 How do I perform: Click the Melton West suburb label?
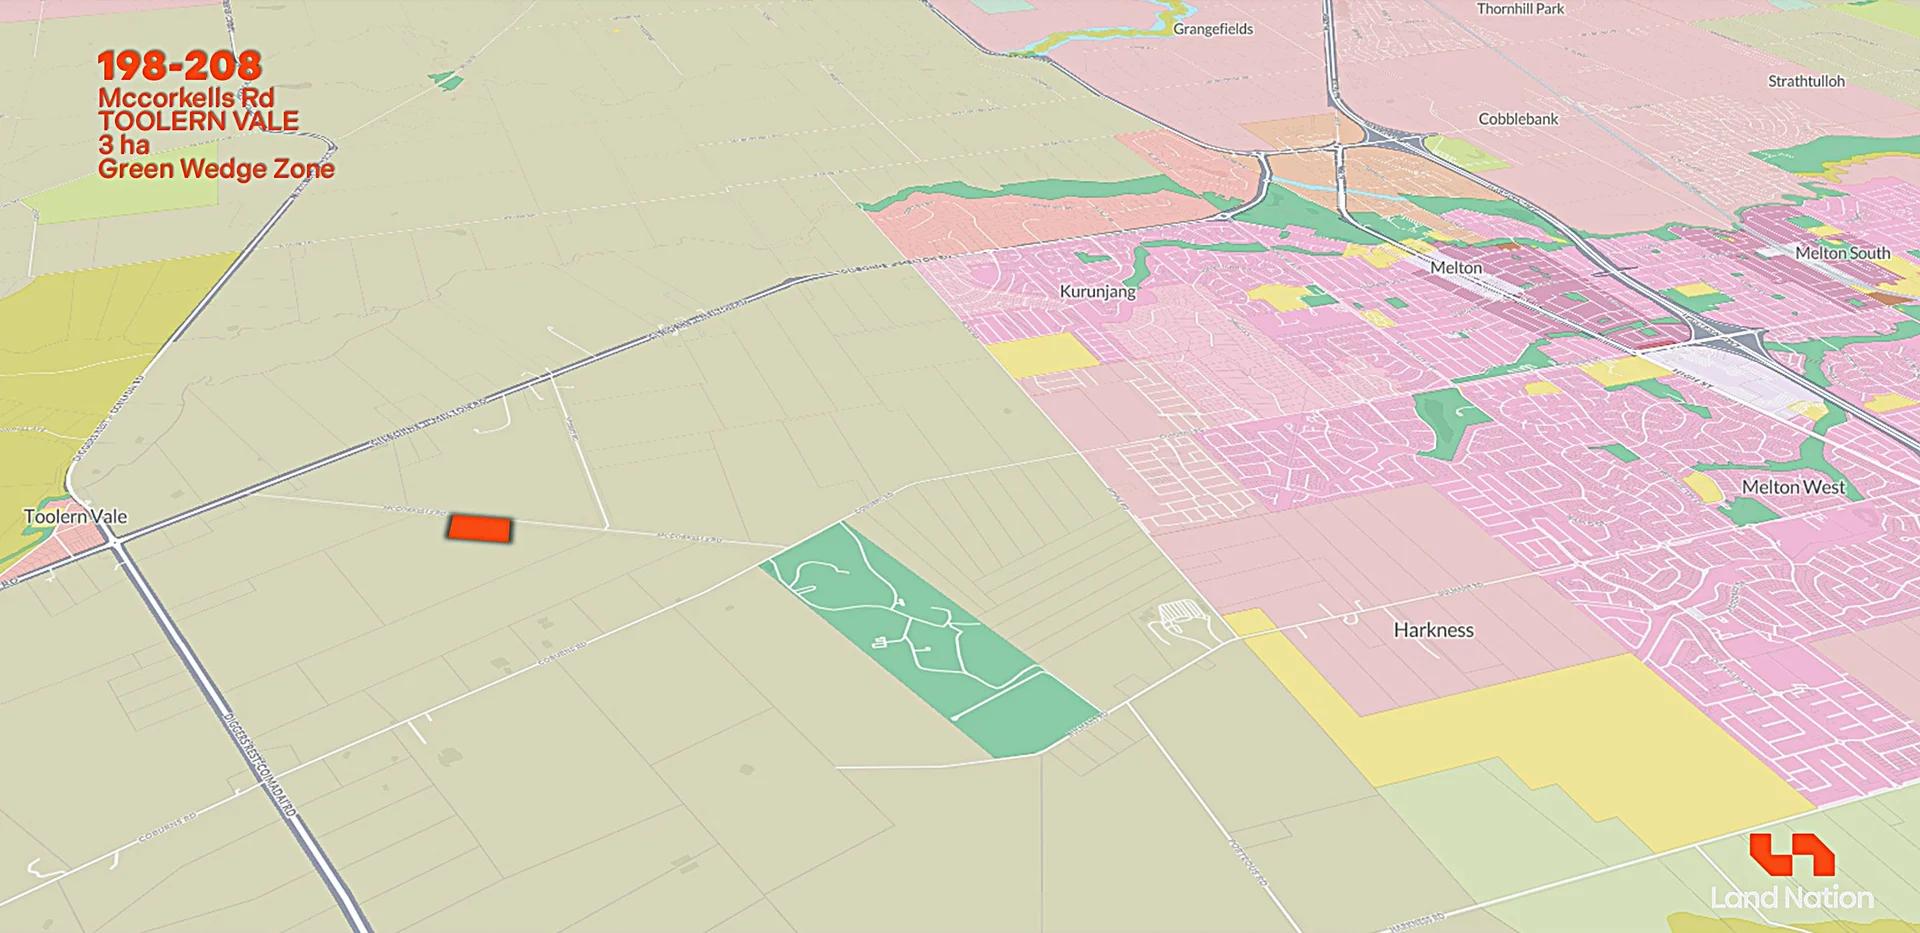coord(1793,487)
